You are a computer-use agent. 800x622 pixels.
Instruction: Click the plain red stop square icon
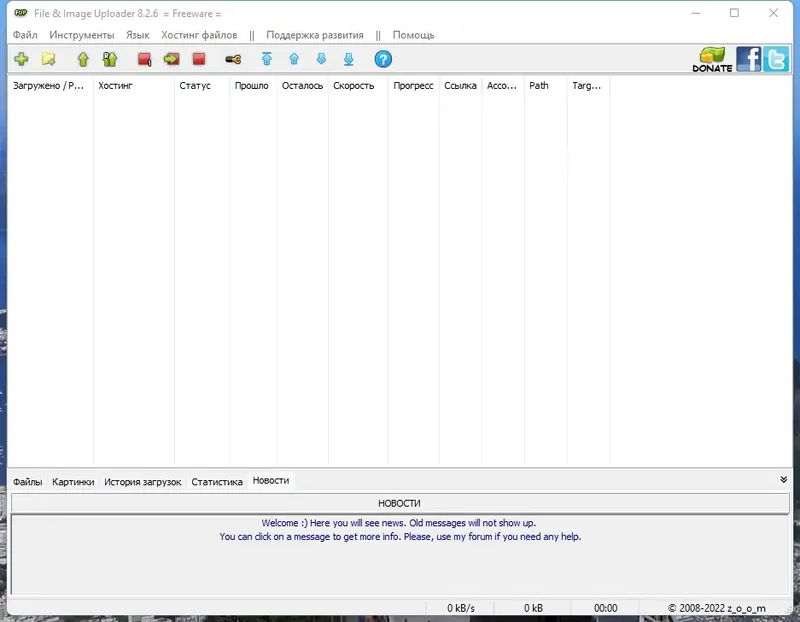[199, 59]
